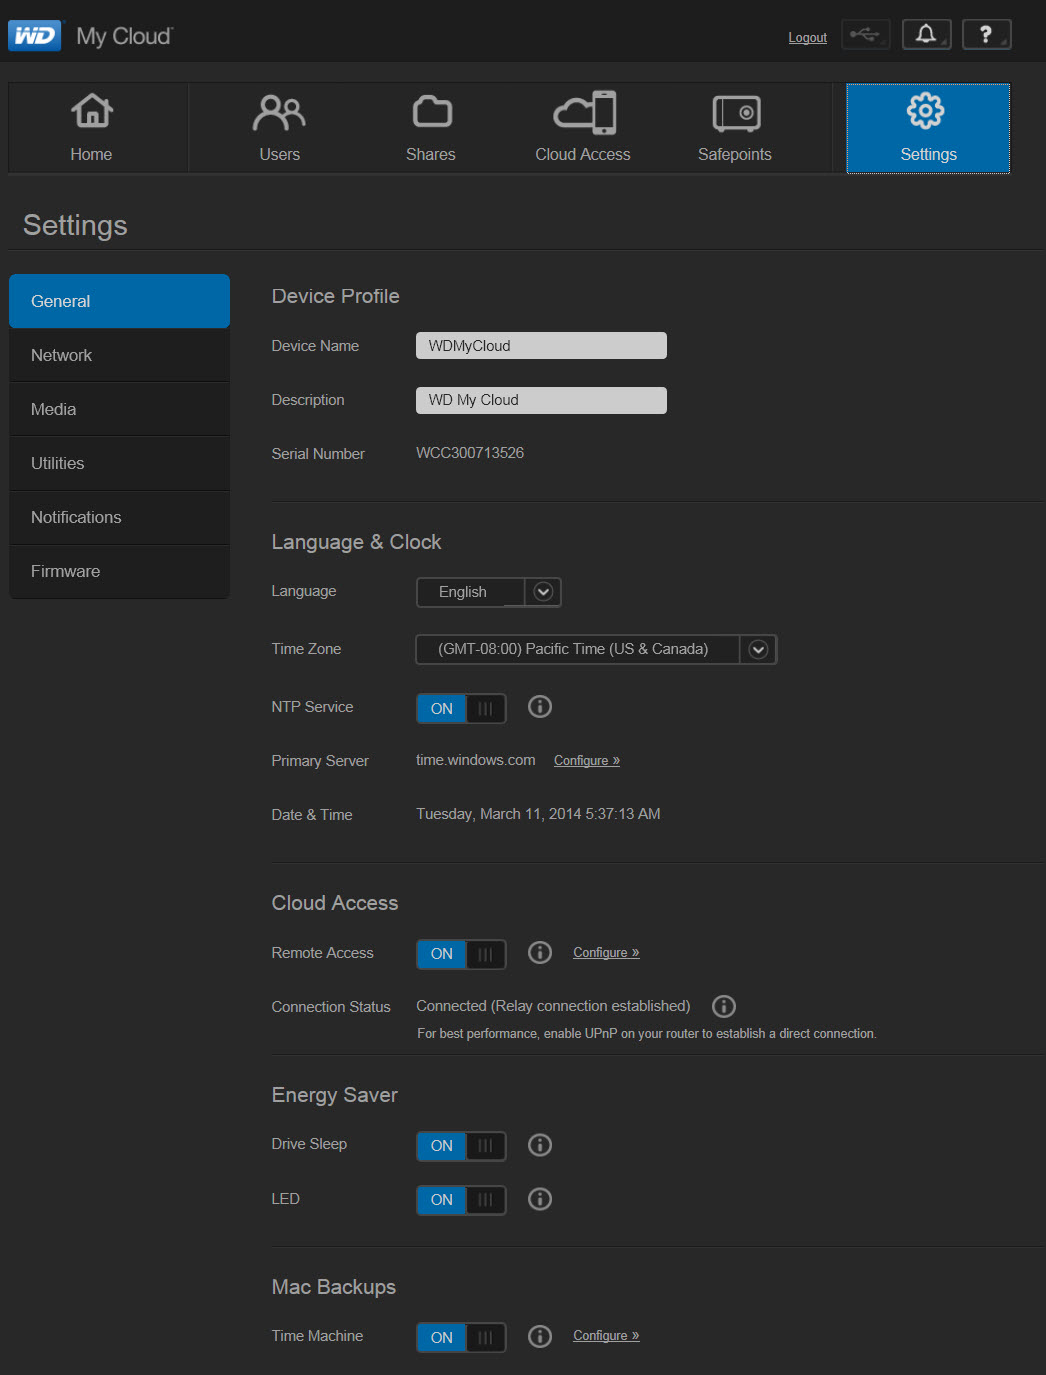Select the Notifications settings menu item
1046x1375 pixels.
119,517
